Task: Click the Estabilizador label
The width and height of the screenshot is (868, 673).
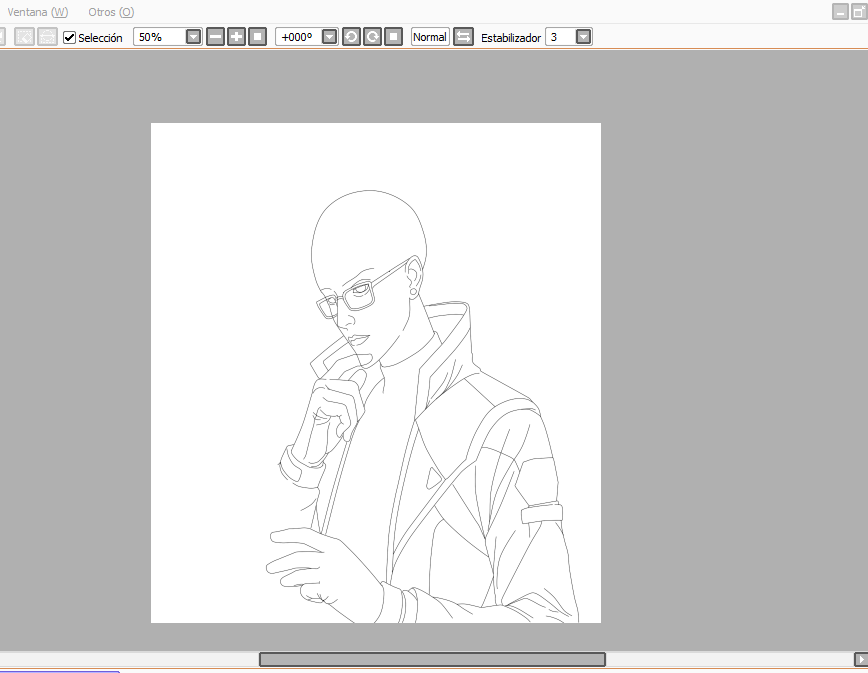Action: point(510,38)
